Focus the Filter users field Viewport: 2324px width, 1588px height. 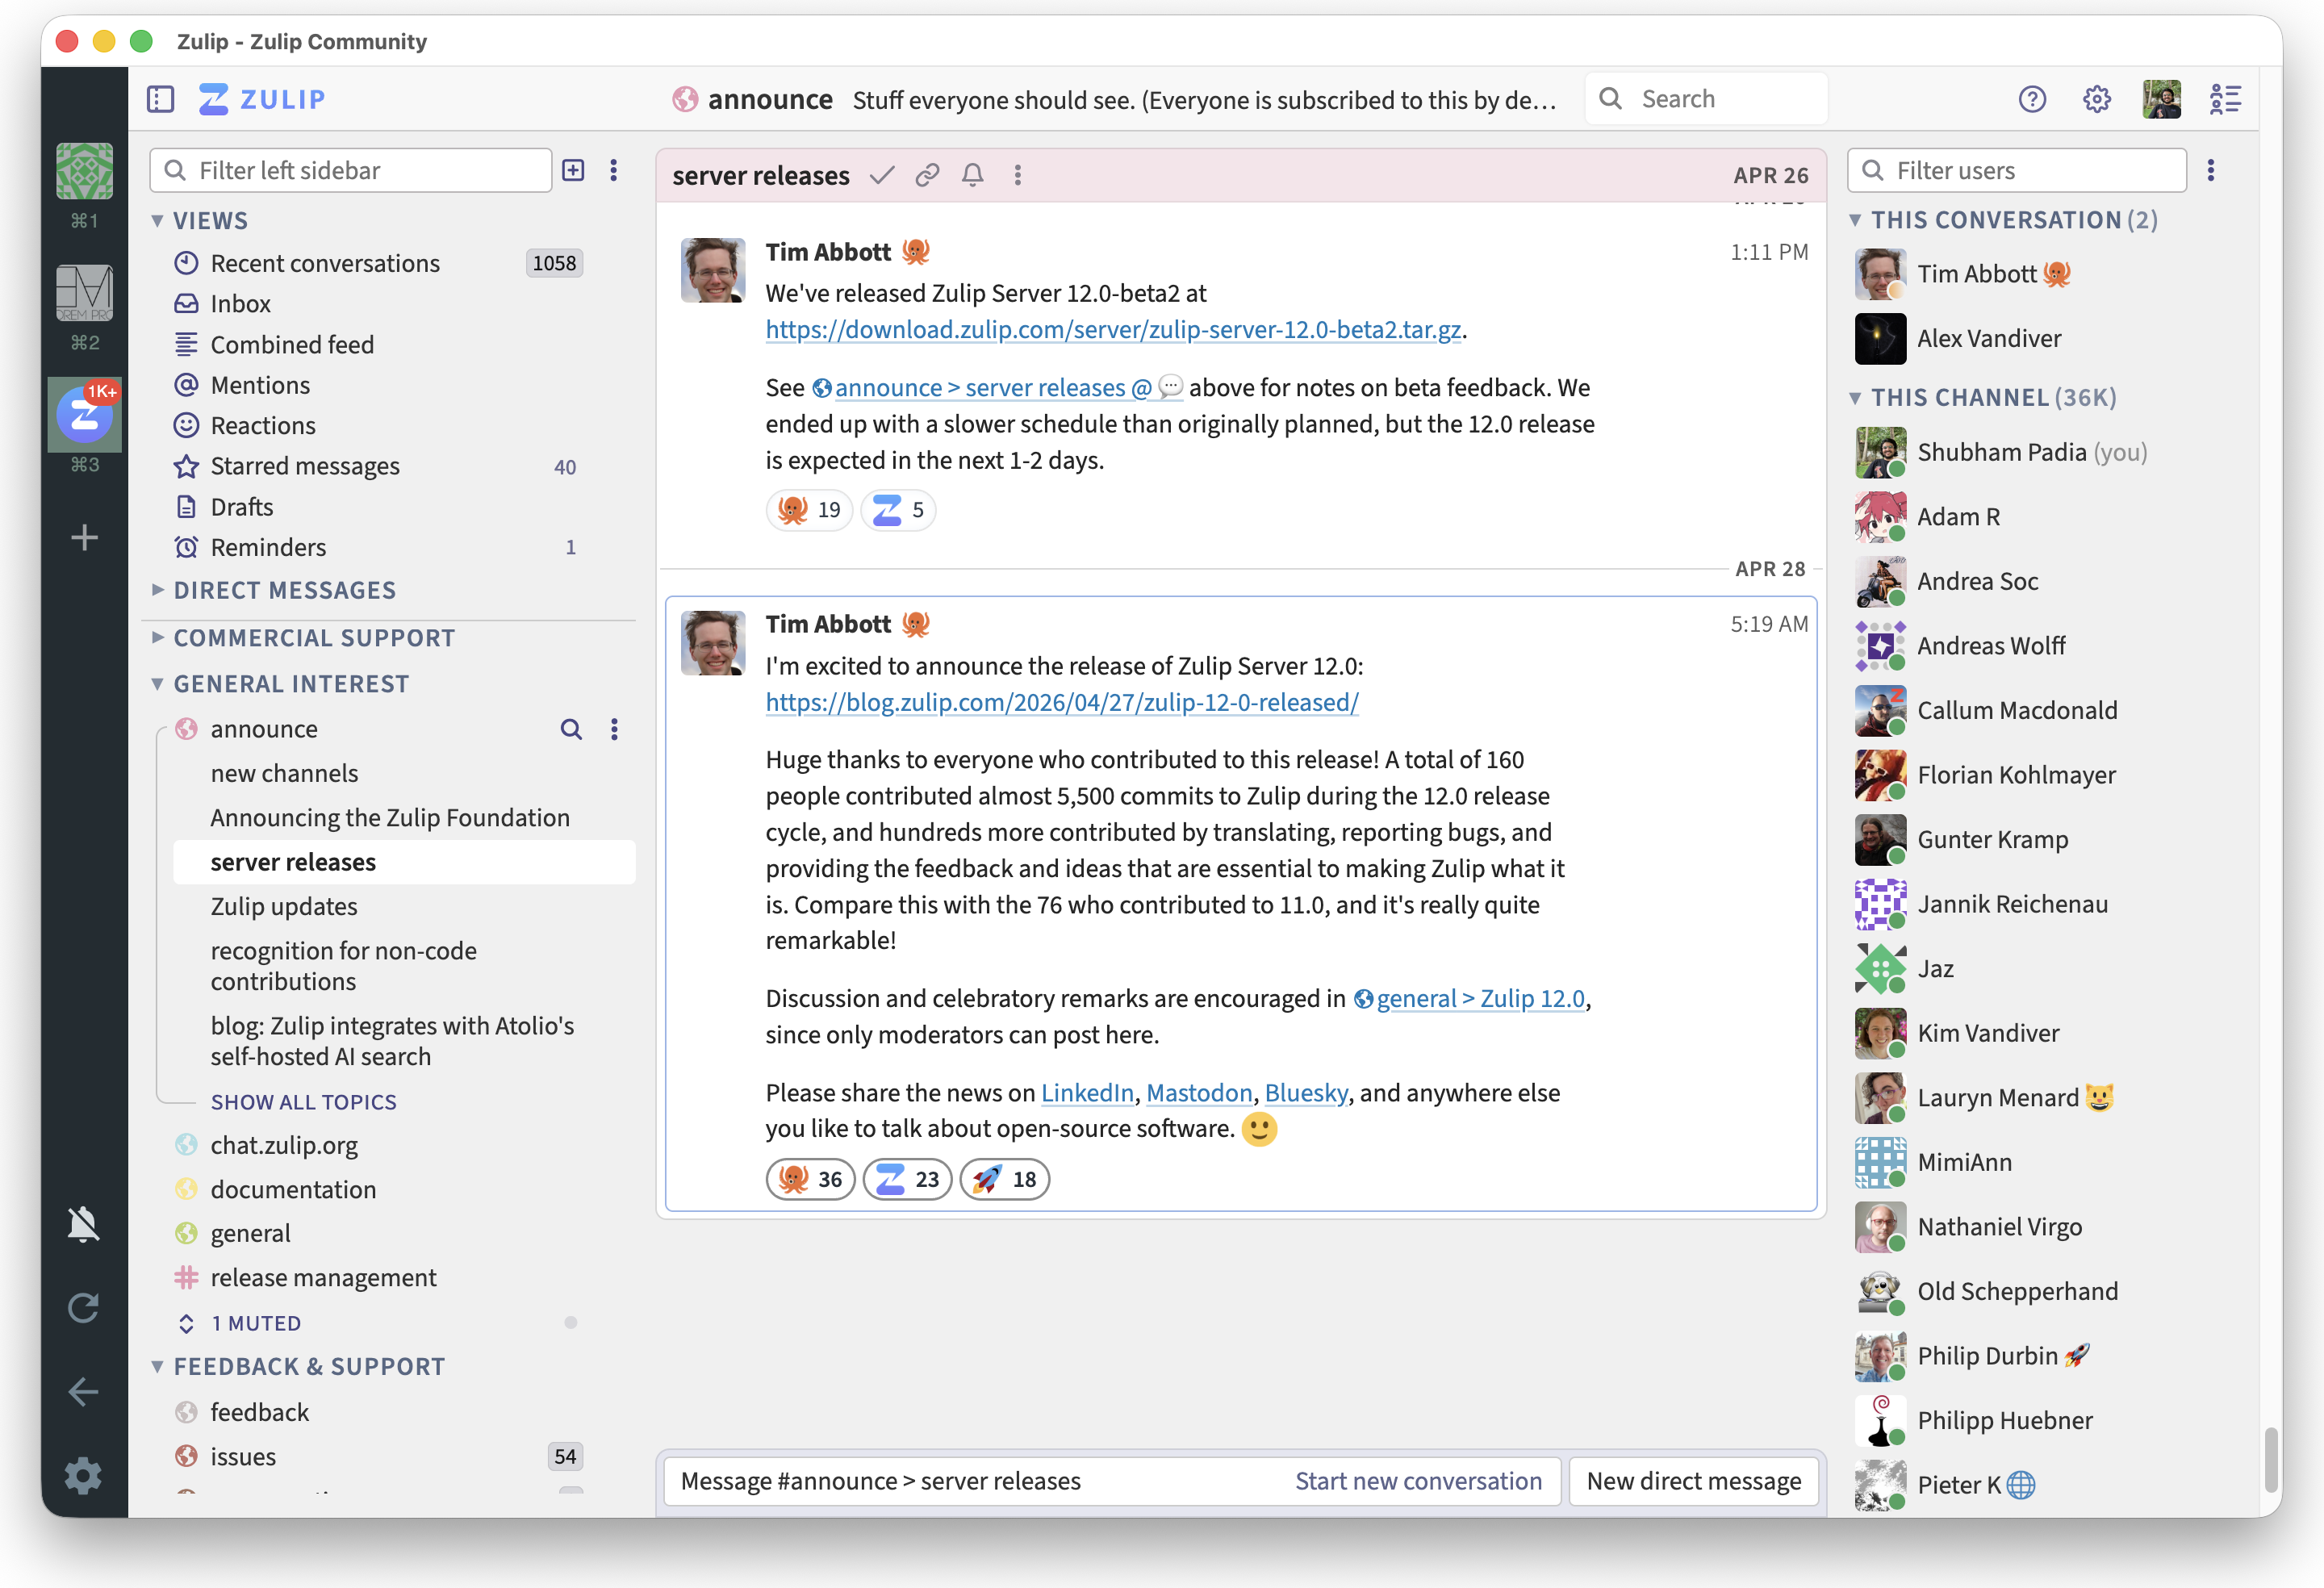[x=2016, y=170]
